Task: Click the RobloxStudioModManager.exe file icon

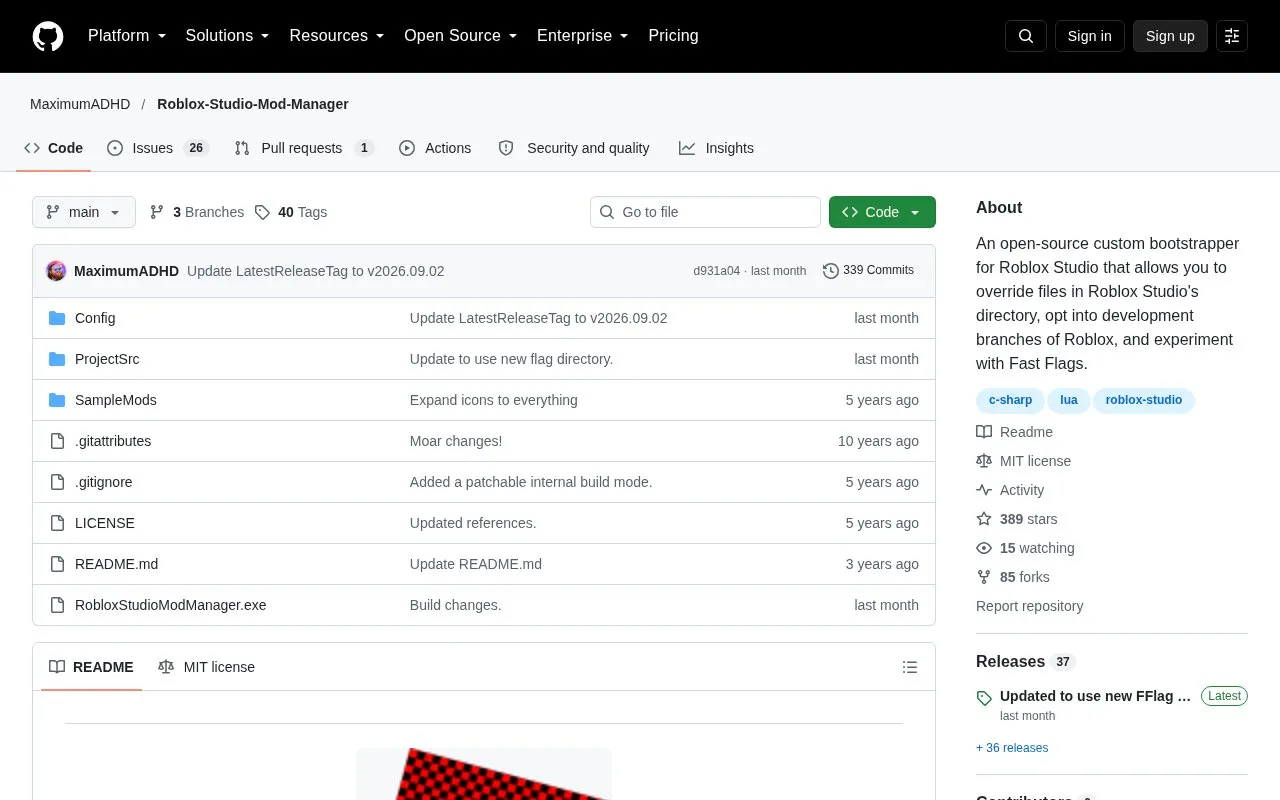Action: tap(57, 605)
